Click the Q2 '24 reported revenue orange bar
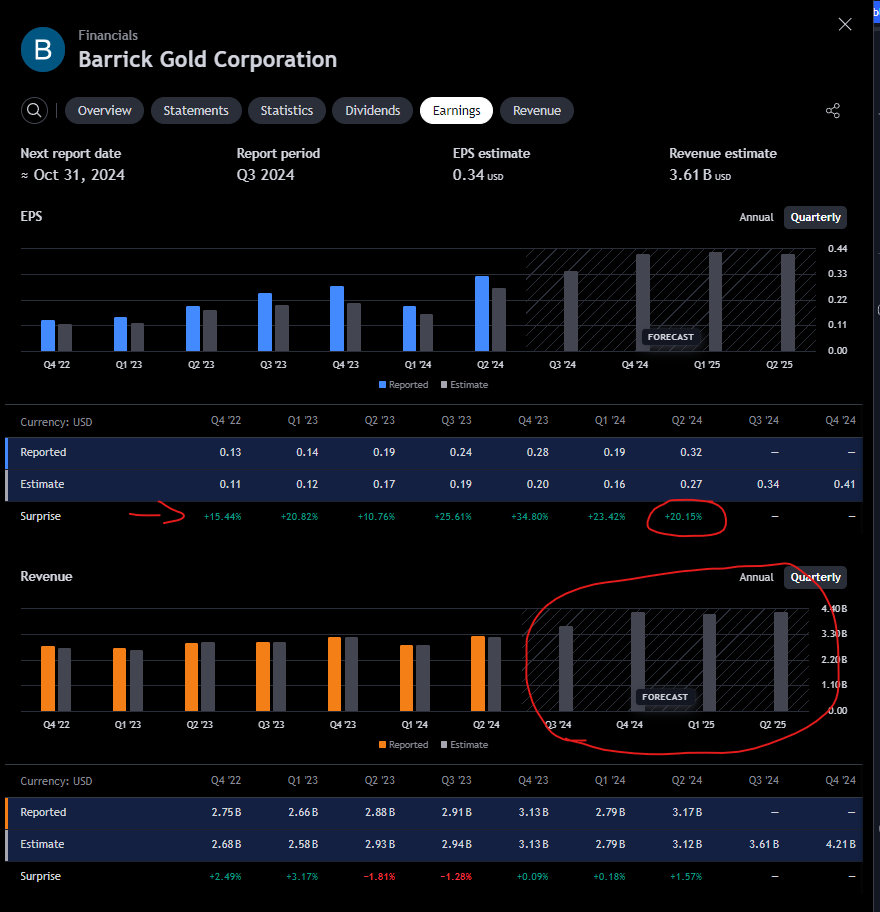 tap(478, 674)
